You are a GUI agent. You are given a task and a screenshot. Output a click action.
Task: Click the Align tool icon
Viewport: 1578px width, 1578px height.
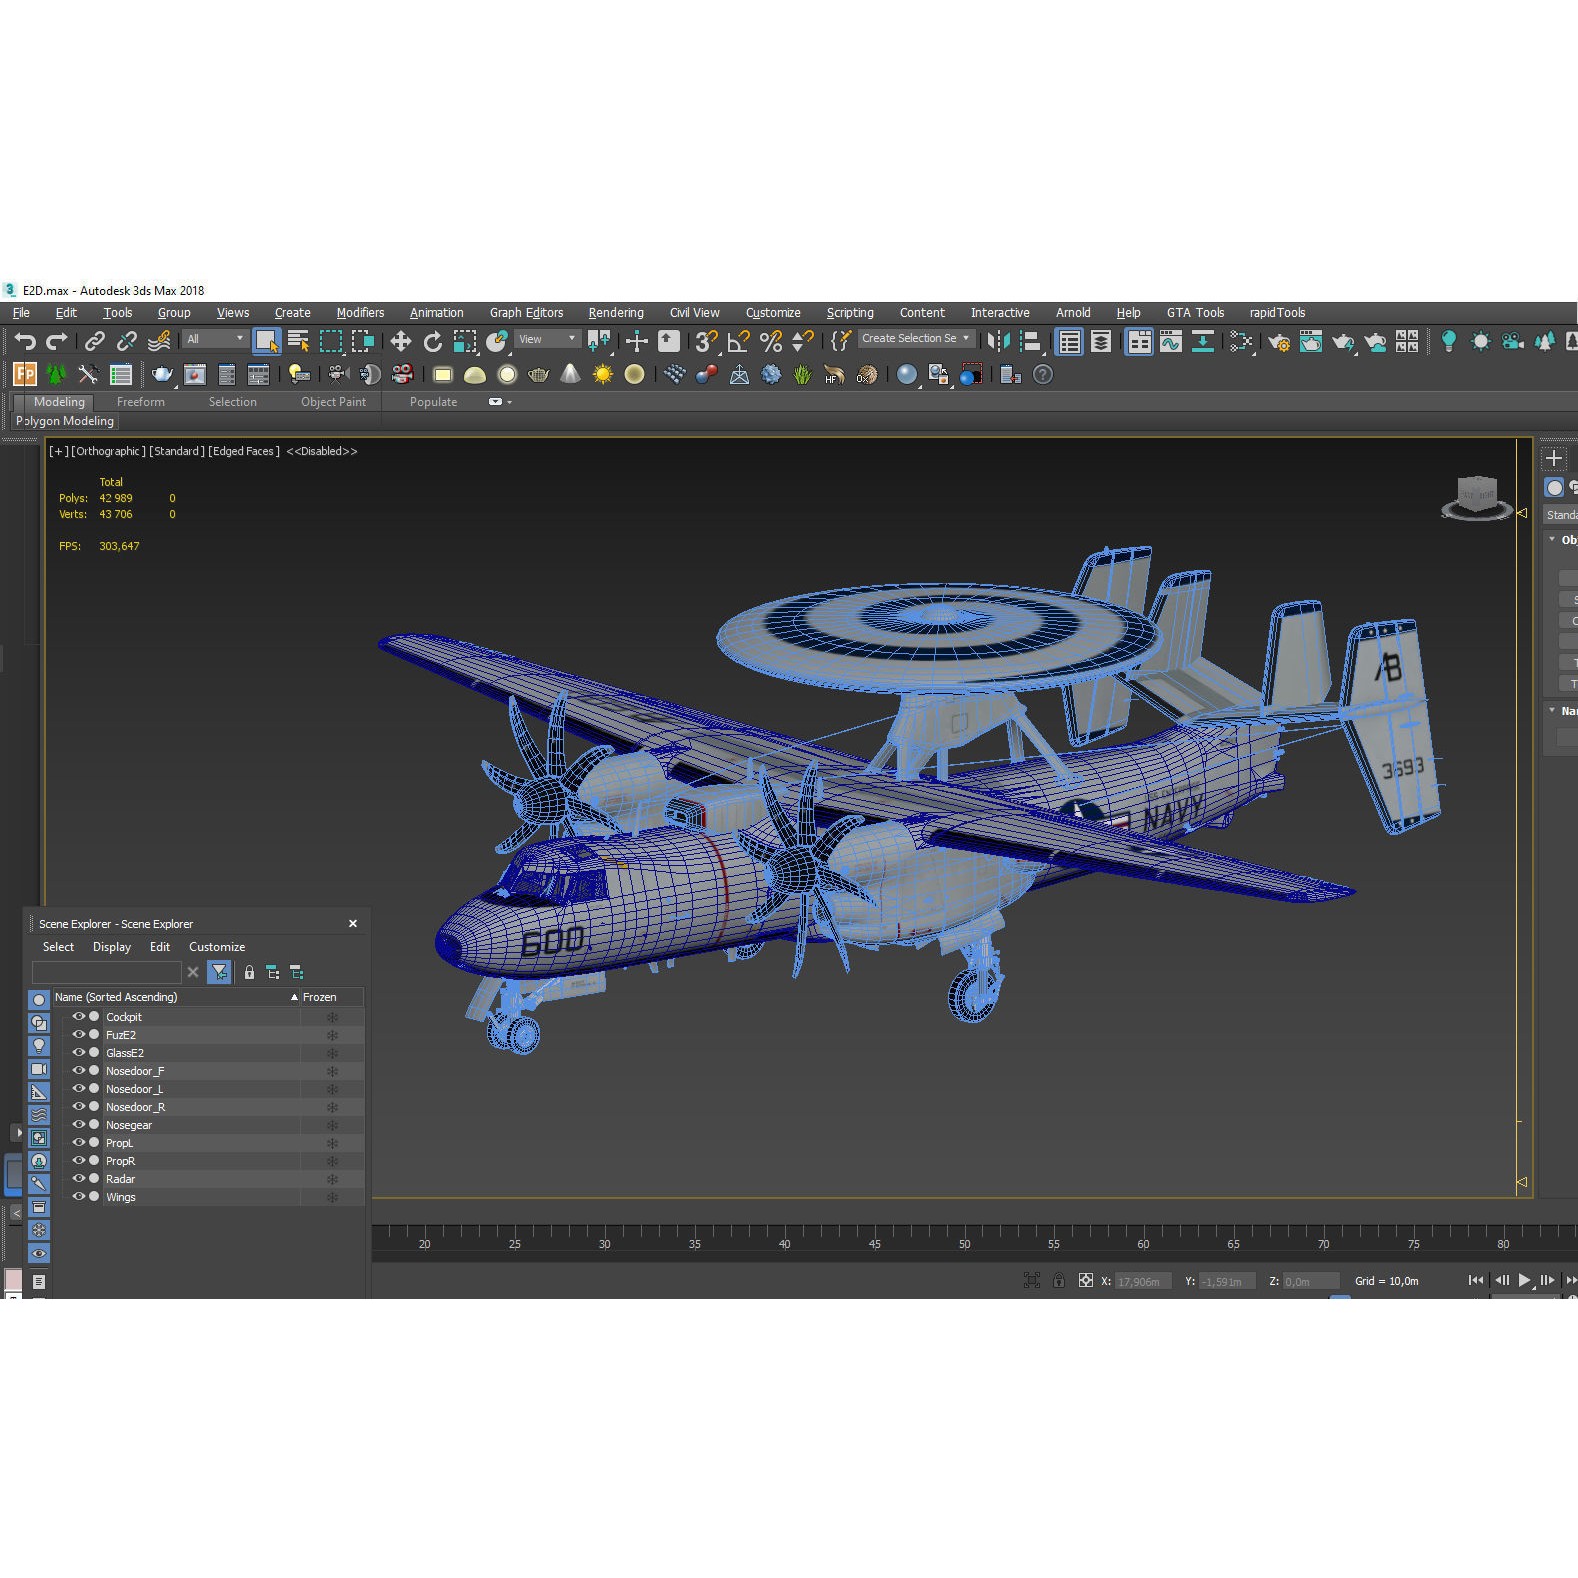(x=1030, y=342)
